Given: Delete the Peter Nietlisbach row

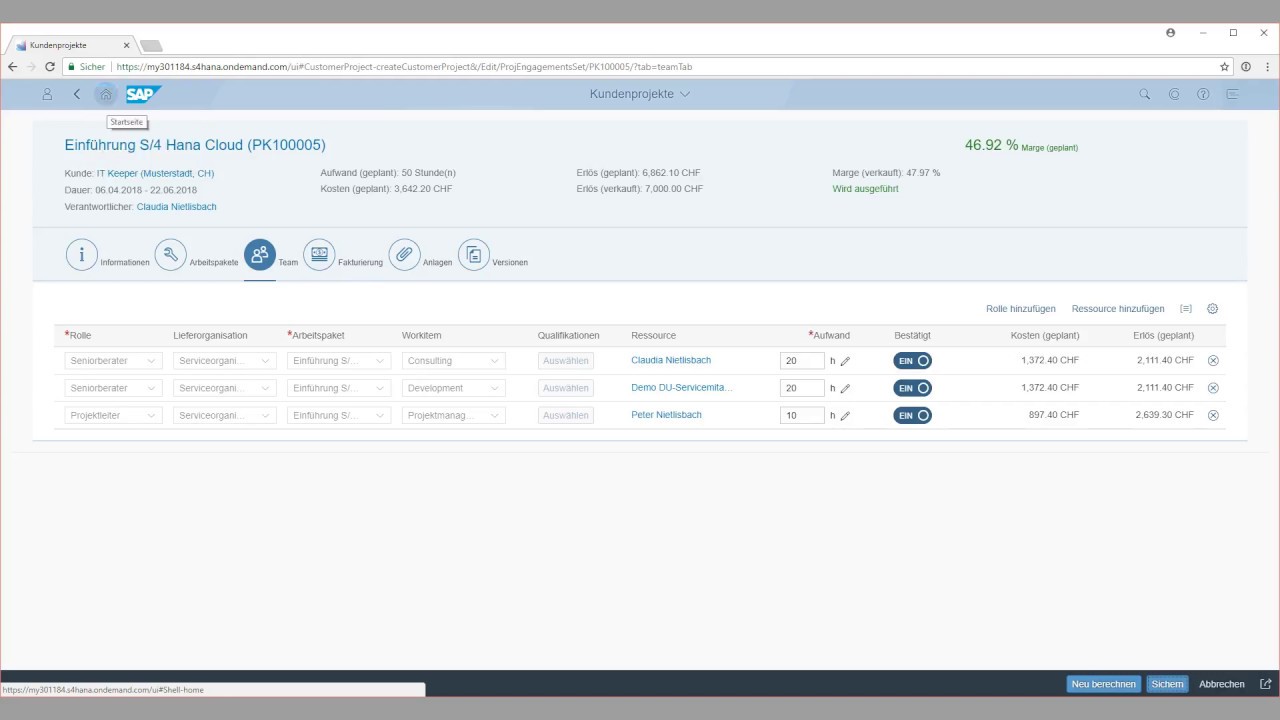Looking at the screenshot, I should 1213,415.
